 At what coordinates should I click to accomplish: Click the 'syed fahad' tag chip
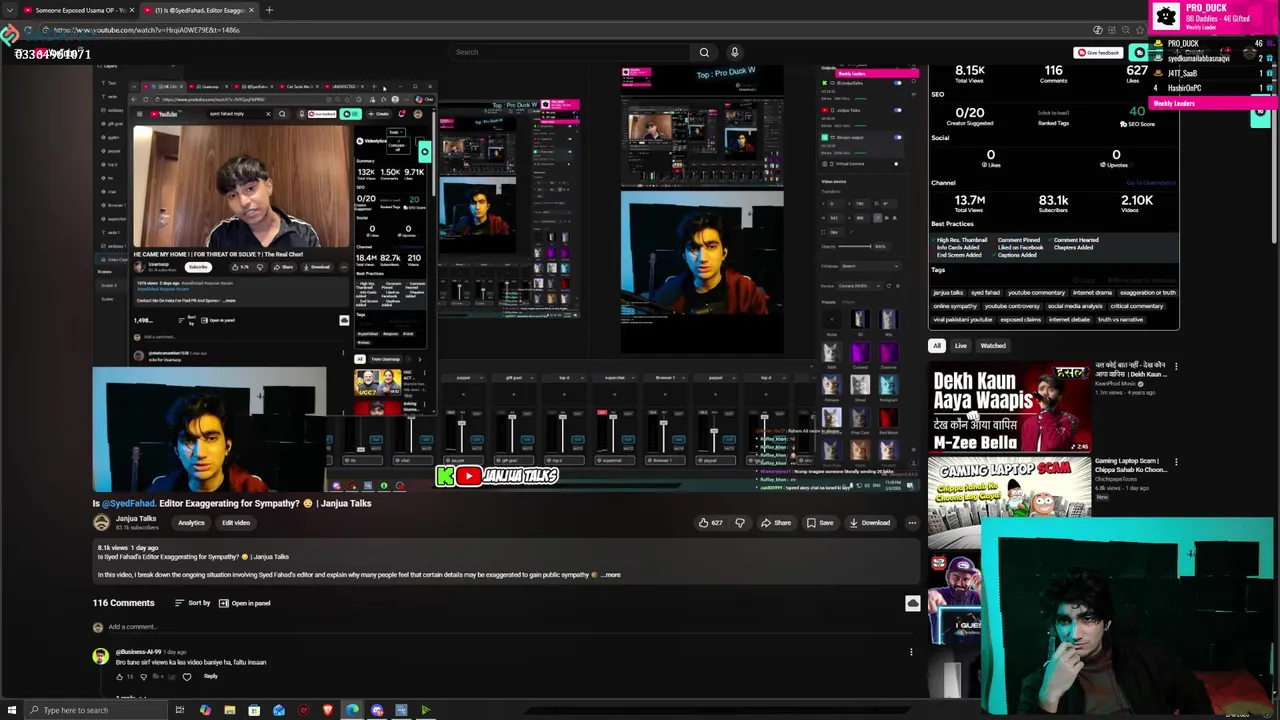click(x=985, y=293)
